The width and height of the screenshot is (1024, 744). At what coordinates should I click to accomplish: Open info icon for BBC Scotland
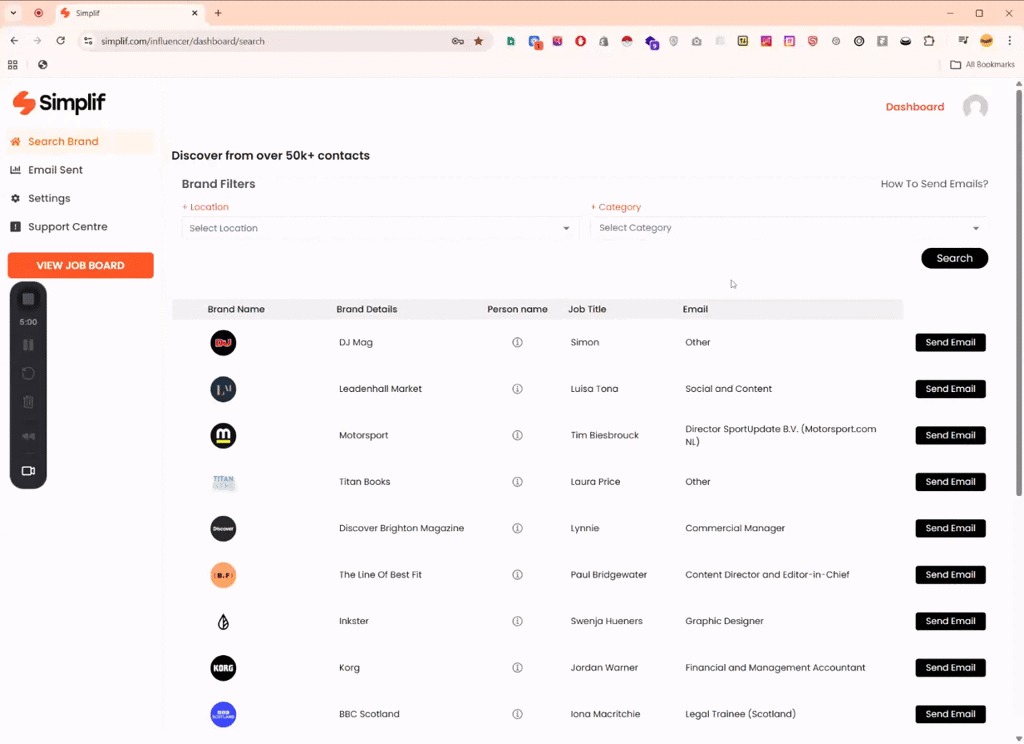point(517,714)
